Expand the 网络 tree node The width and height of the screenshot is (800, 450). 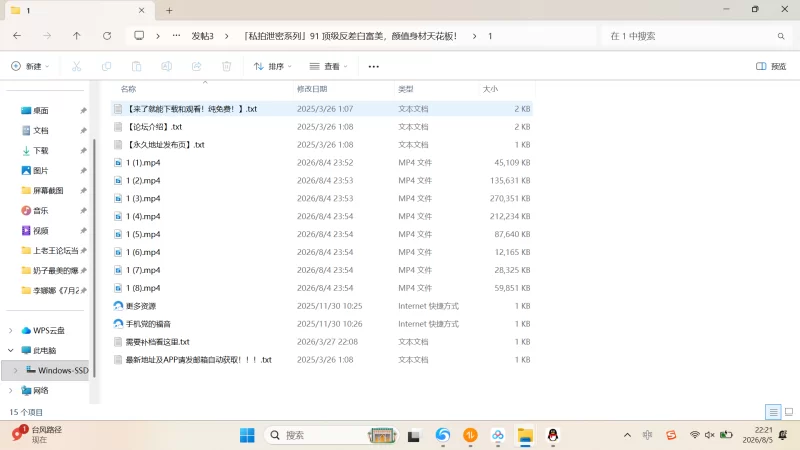point(11,390)
